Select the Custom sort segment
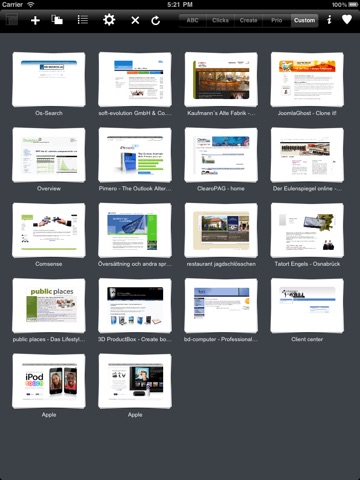The width and height of the screenshot is (360, 480). (x=305, y=20)
